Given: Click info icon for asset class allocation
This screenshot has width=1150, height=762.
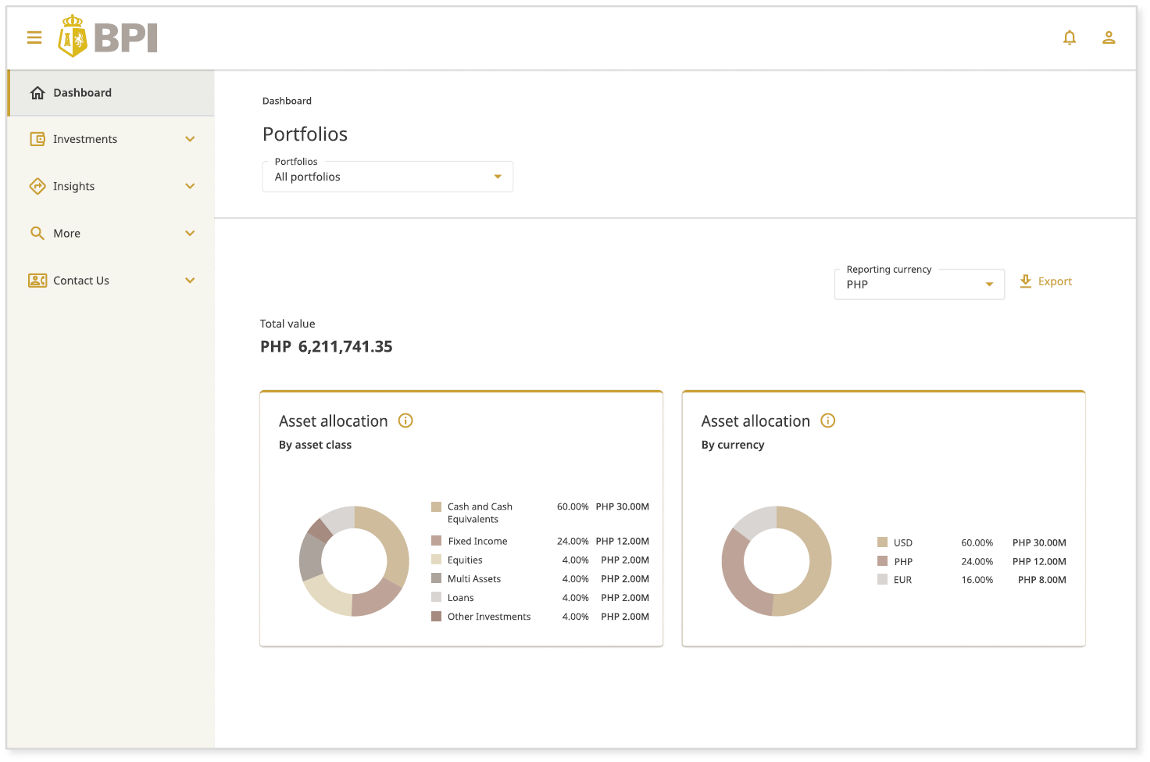Looking at the screenshot, I should click(x=405, y=421).
